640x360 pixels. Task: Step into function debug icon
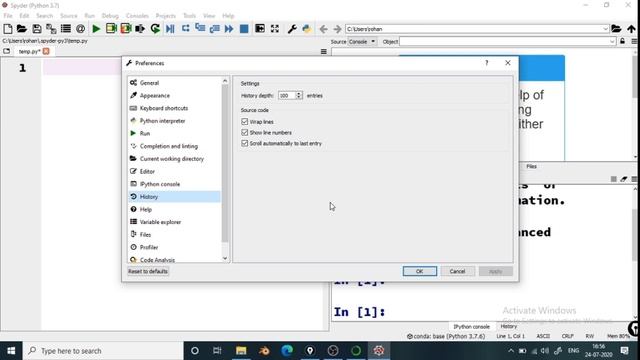(x=200, y=29)
